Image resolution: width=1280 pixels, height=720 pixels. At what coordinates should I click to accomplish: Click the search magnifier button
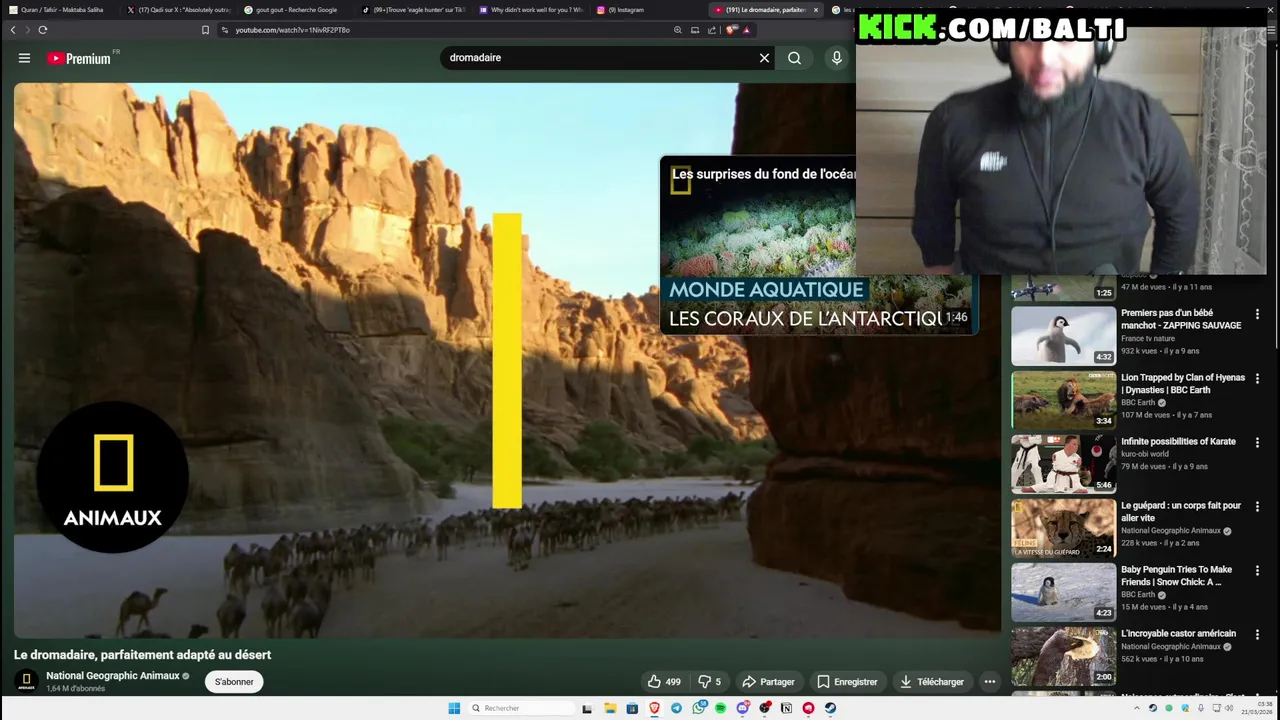pyautogui.click(x=794, y=58)
